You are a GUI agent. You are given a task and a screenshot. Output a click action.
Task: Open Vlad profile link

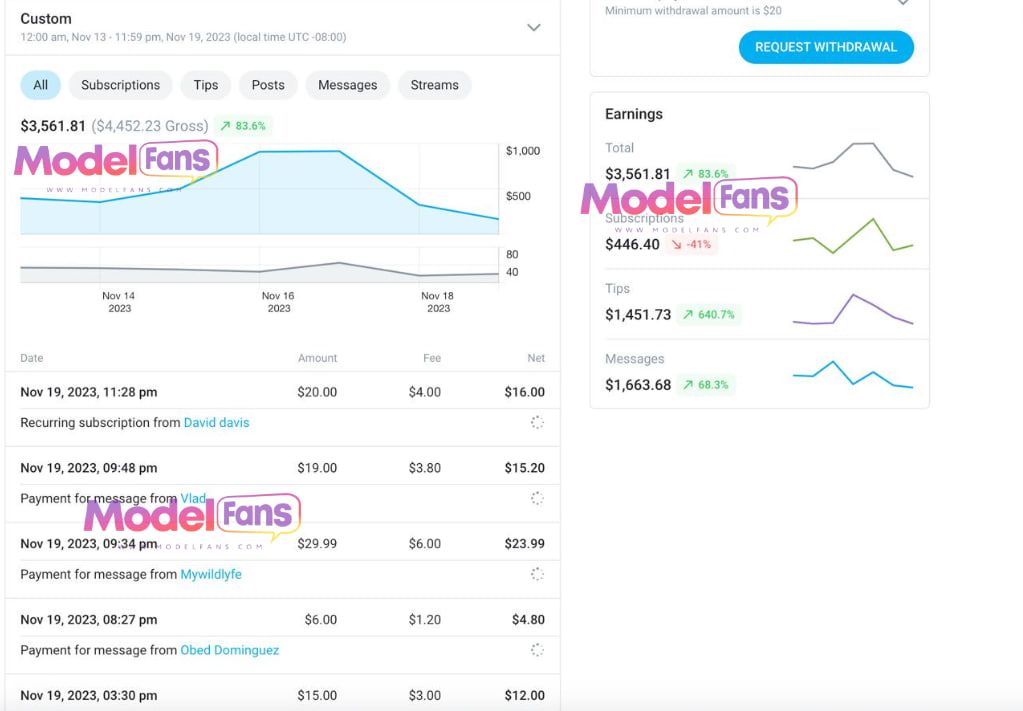point(193,498)
